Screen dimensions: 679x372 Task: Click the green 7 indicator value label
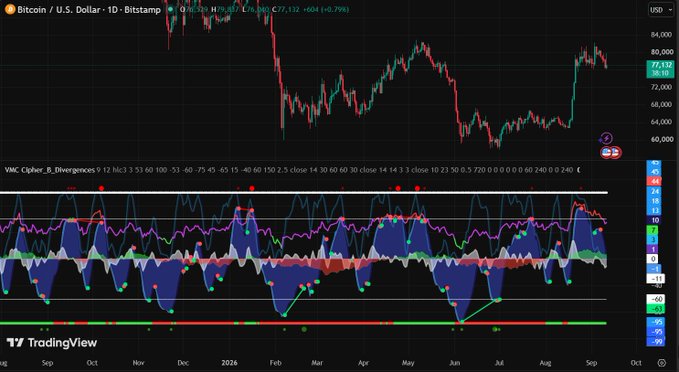[653, 230]
